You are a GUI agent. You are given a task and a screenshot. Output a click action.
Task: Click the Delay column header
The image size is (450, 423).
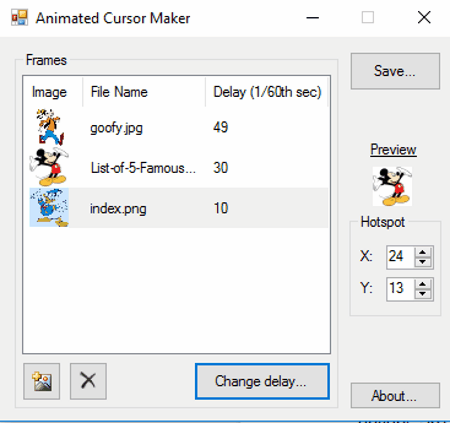coord(267,92)
